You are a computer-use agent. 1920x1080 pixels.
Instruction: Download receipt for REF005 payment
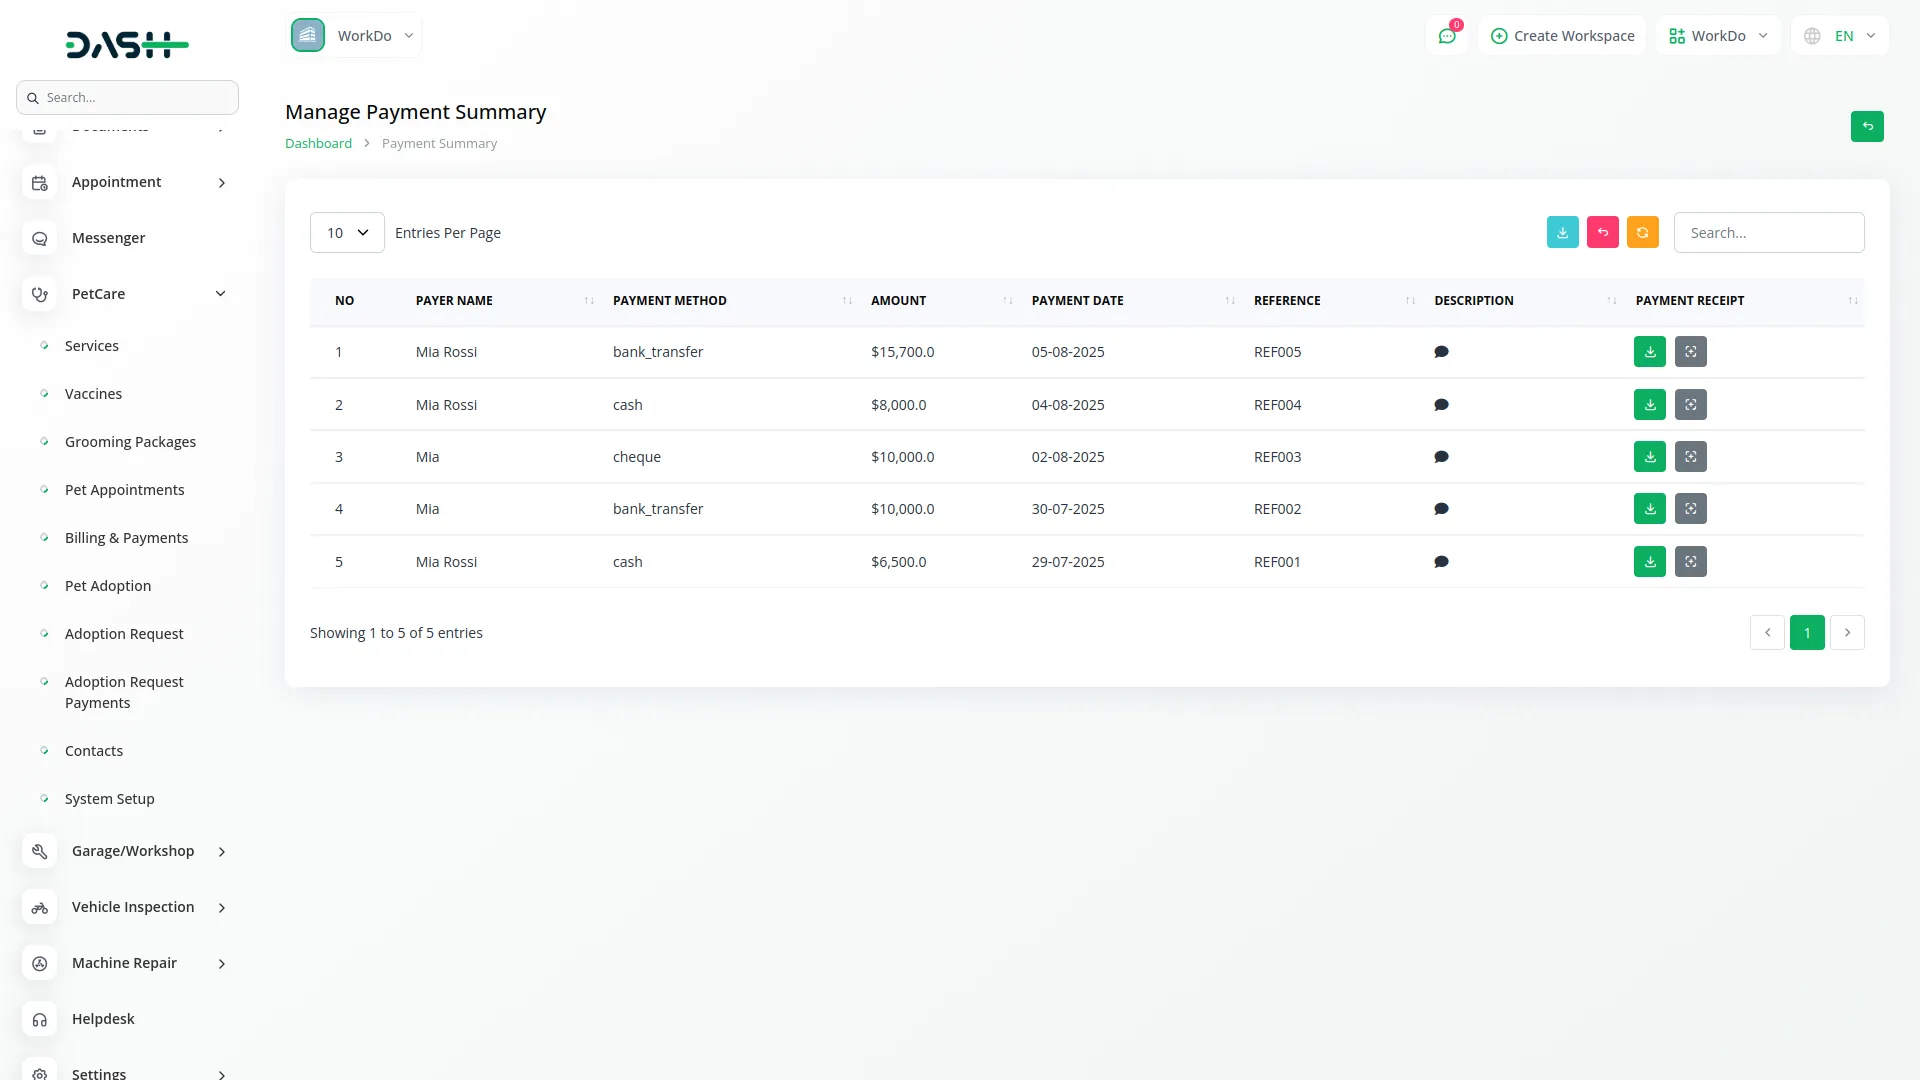click(x=1649, y=352)
